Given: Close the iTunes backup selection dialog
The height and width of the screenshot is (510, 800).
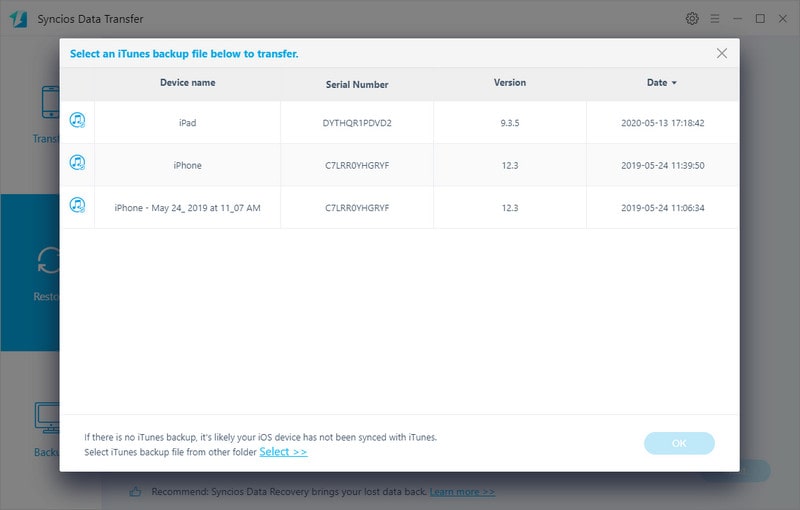Looking at the screenshot, I should coord(721,53).
